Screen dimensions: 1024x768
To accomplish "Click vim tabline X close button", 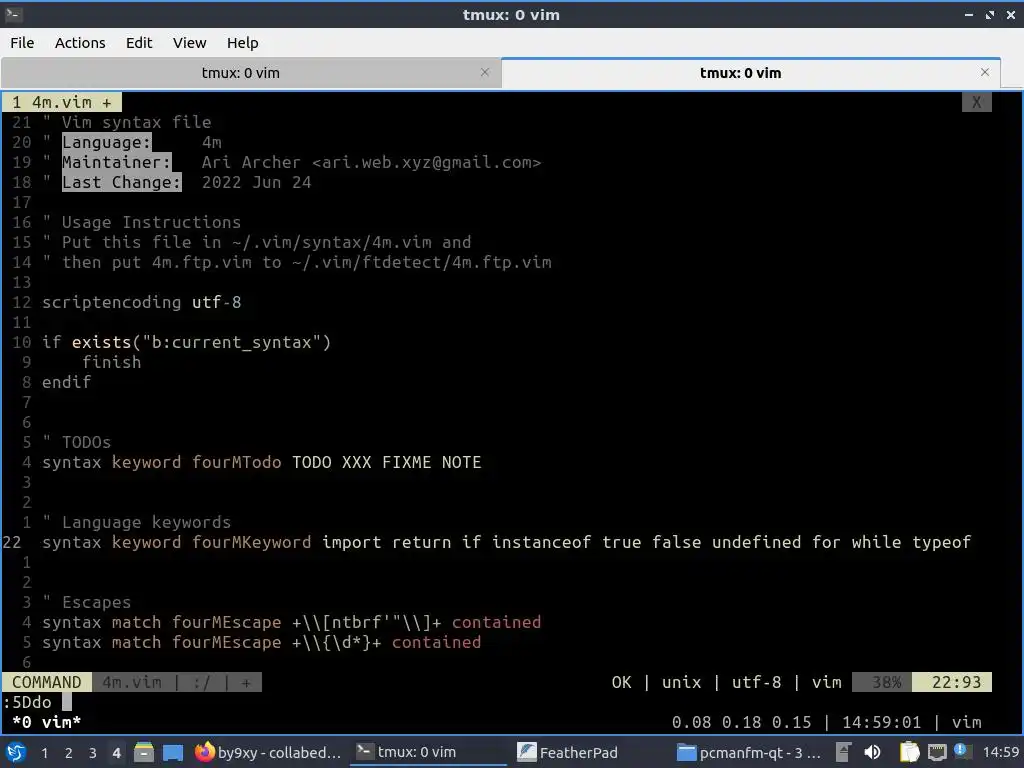I will (x=976, y=102).
